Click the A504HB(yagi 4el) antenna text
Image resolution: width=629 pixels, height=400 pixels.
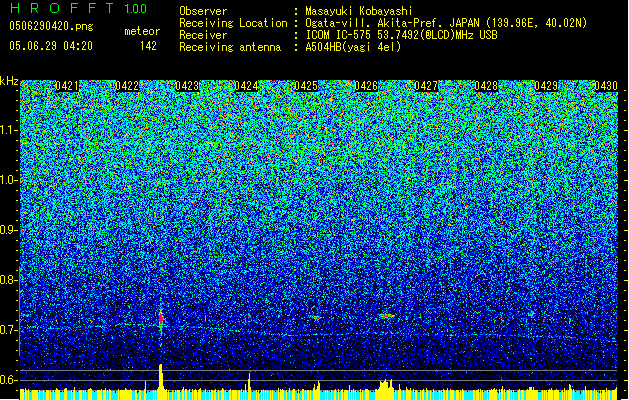tap(353, 47)
